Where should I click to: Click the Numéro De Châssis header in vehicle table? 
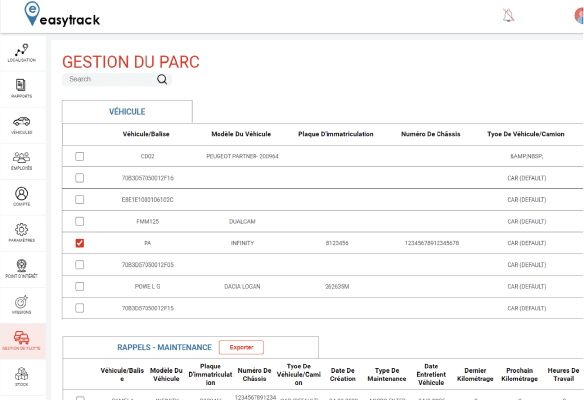point(431,134)
